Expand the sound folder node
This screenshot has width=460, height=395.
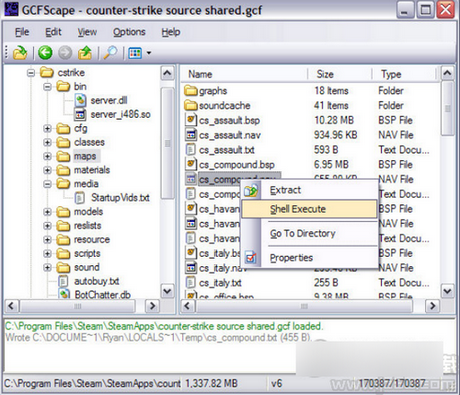[47, 267]
